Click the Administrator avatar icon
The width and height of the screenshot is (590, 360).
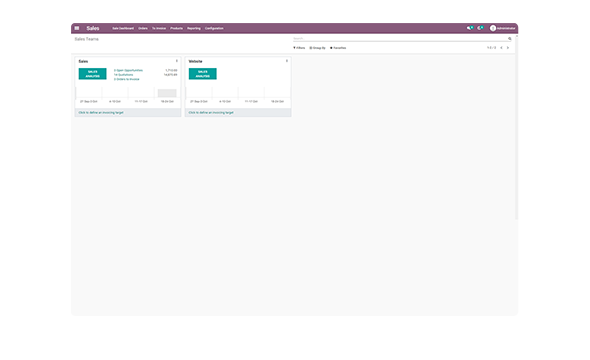493,28
